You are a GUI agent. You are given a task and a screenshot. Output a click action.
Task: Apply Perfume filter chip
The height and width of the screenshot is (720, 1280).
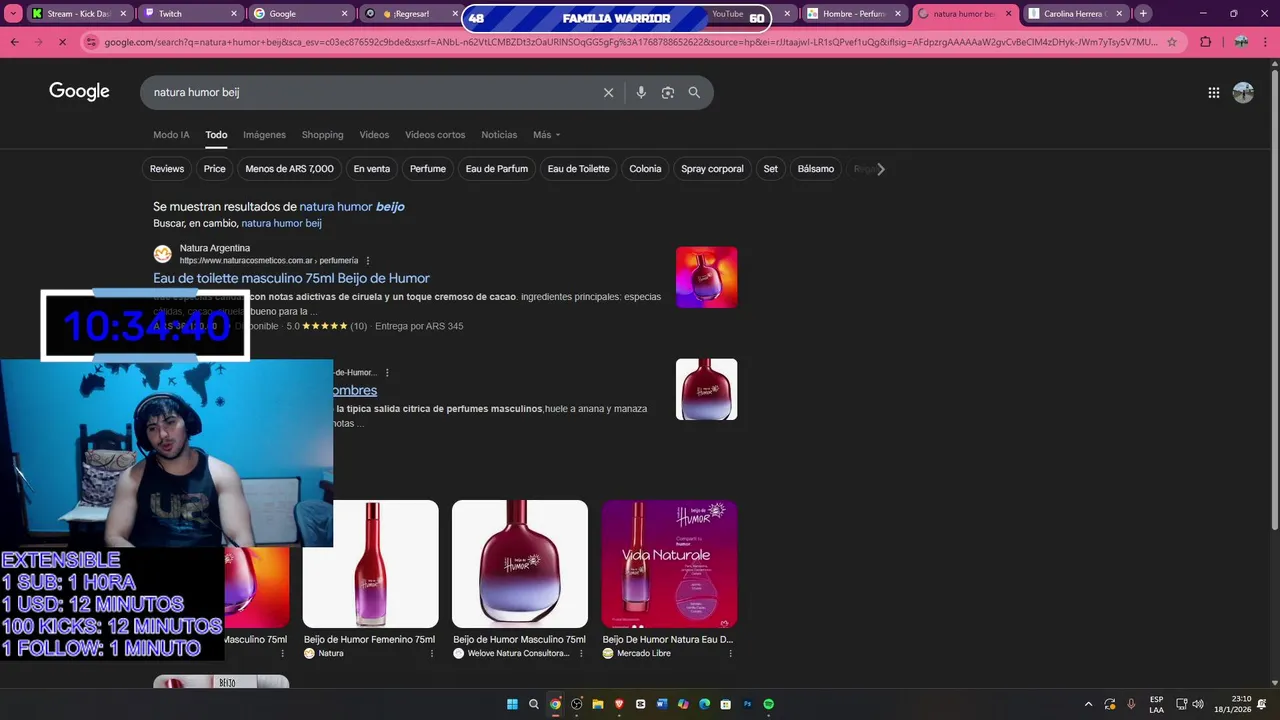pyautogui.click(x=428, y=169)
